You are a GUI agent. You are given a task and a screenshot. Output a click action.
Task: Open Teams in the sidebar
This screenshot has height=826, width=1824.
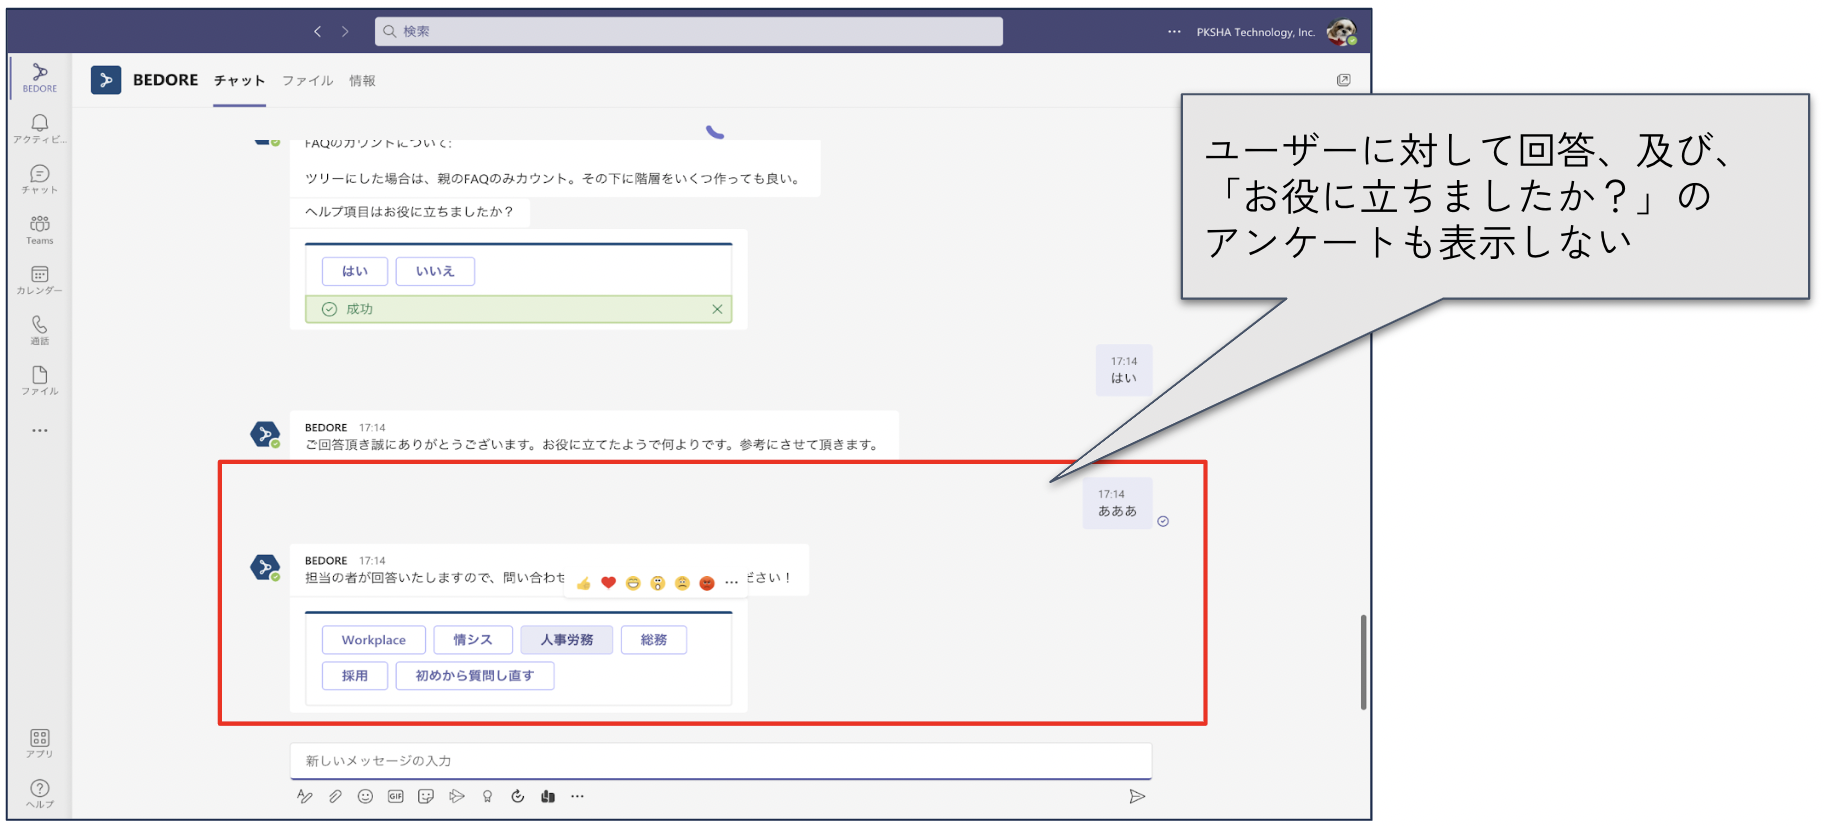click(x=40, y=229)
